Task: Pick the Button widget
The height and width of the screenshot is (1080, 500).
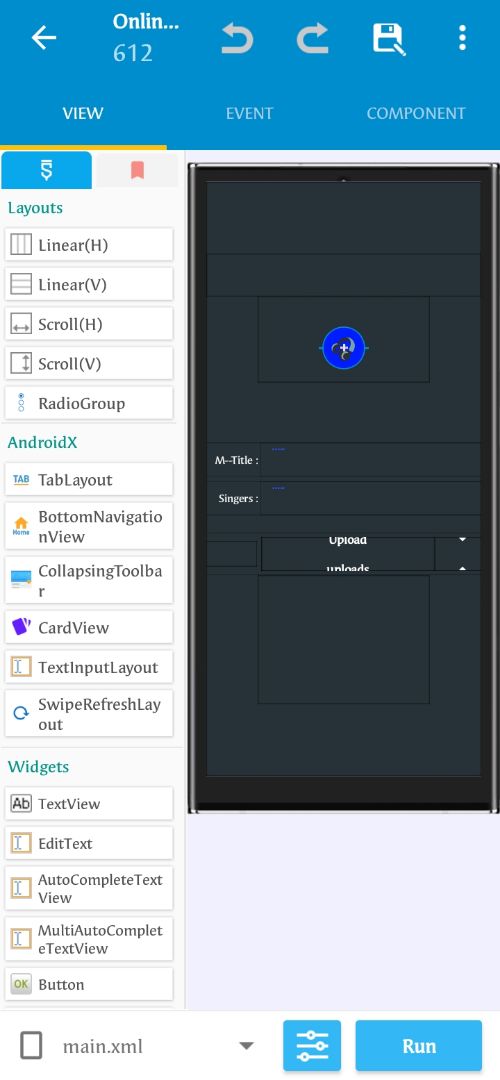Action: point(89,984)
